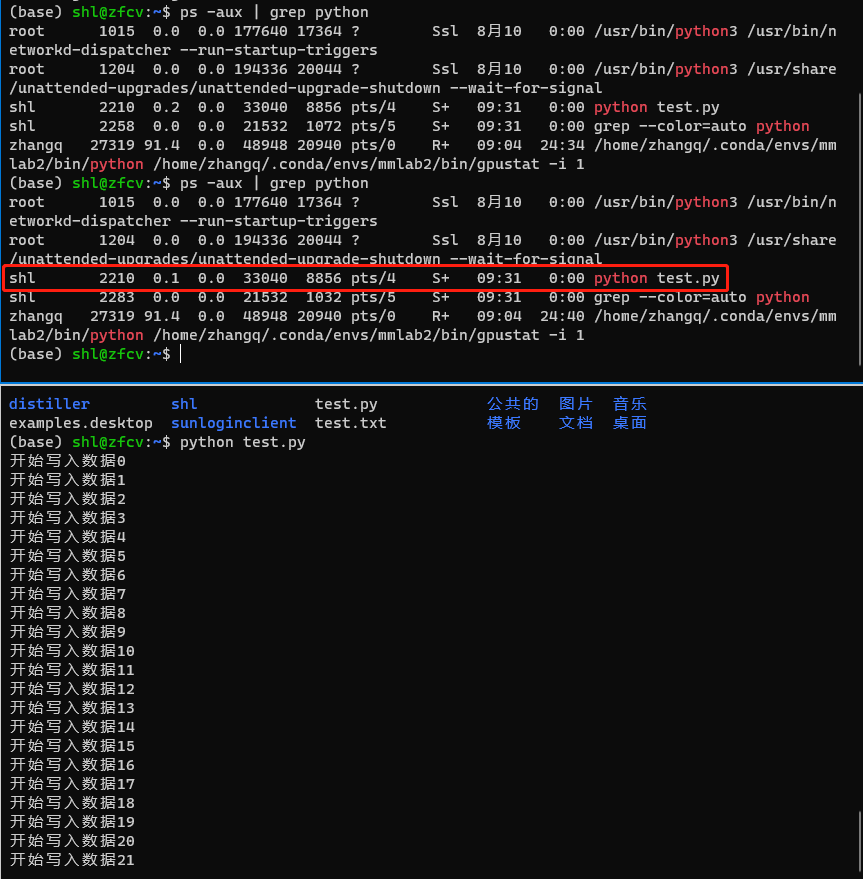Image resolution: width=863 pixels, height=879 pixels.
Task: Click the gpustat CPU time '24:34'
Action: click(562, 145)
